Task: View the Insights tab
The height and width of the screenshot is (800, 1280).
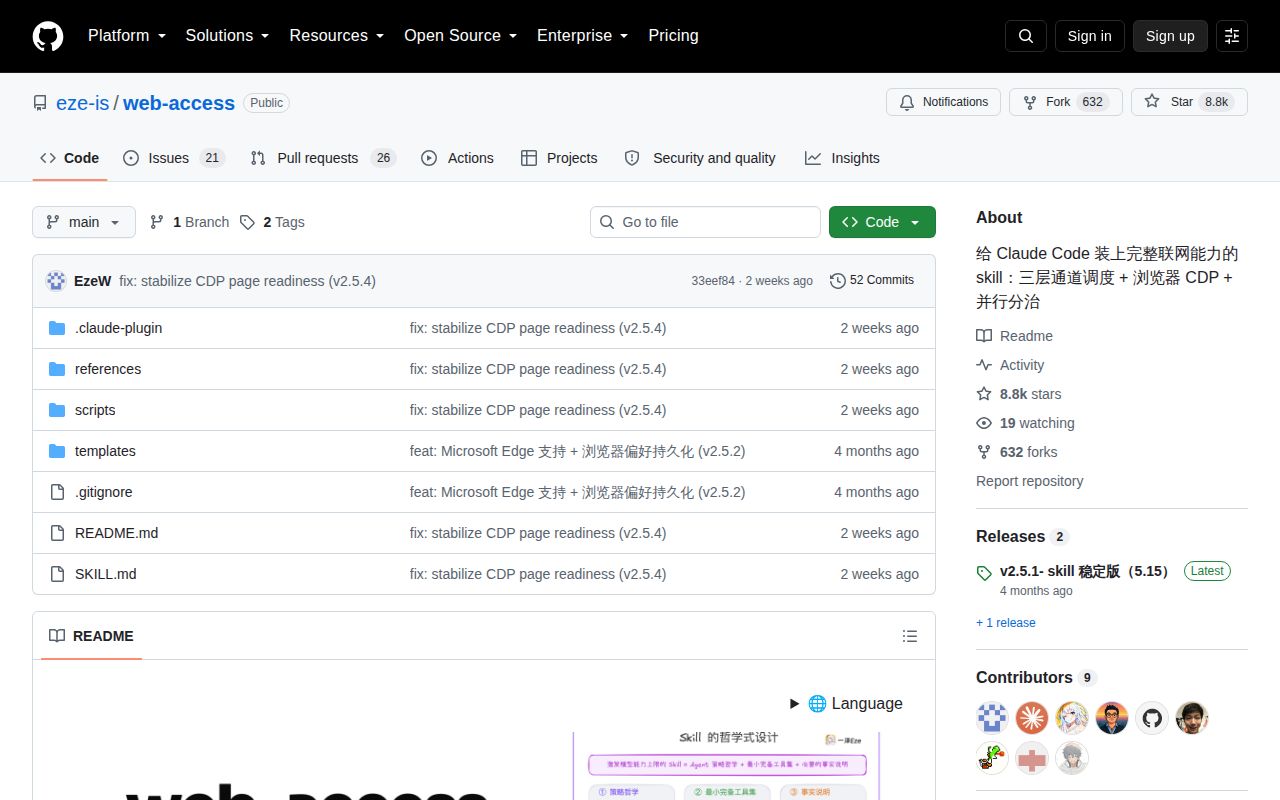Action: pyautogui.click(x=842, y=158)
